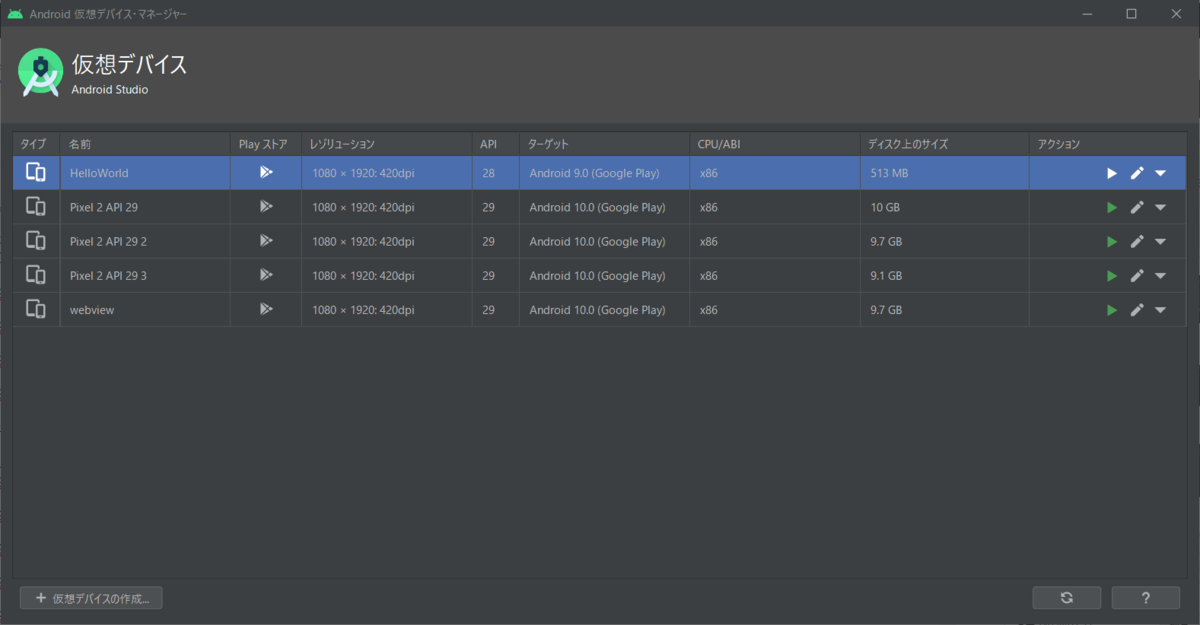Click the 10 GB disk size cell
1200x625 pixels.
pyautogui.click(x=945, y=208)
